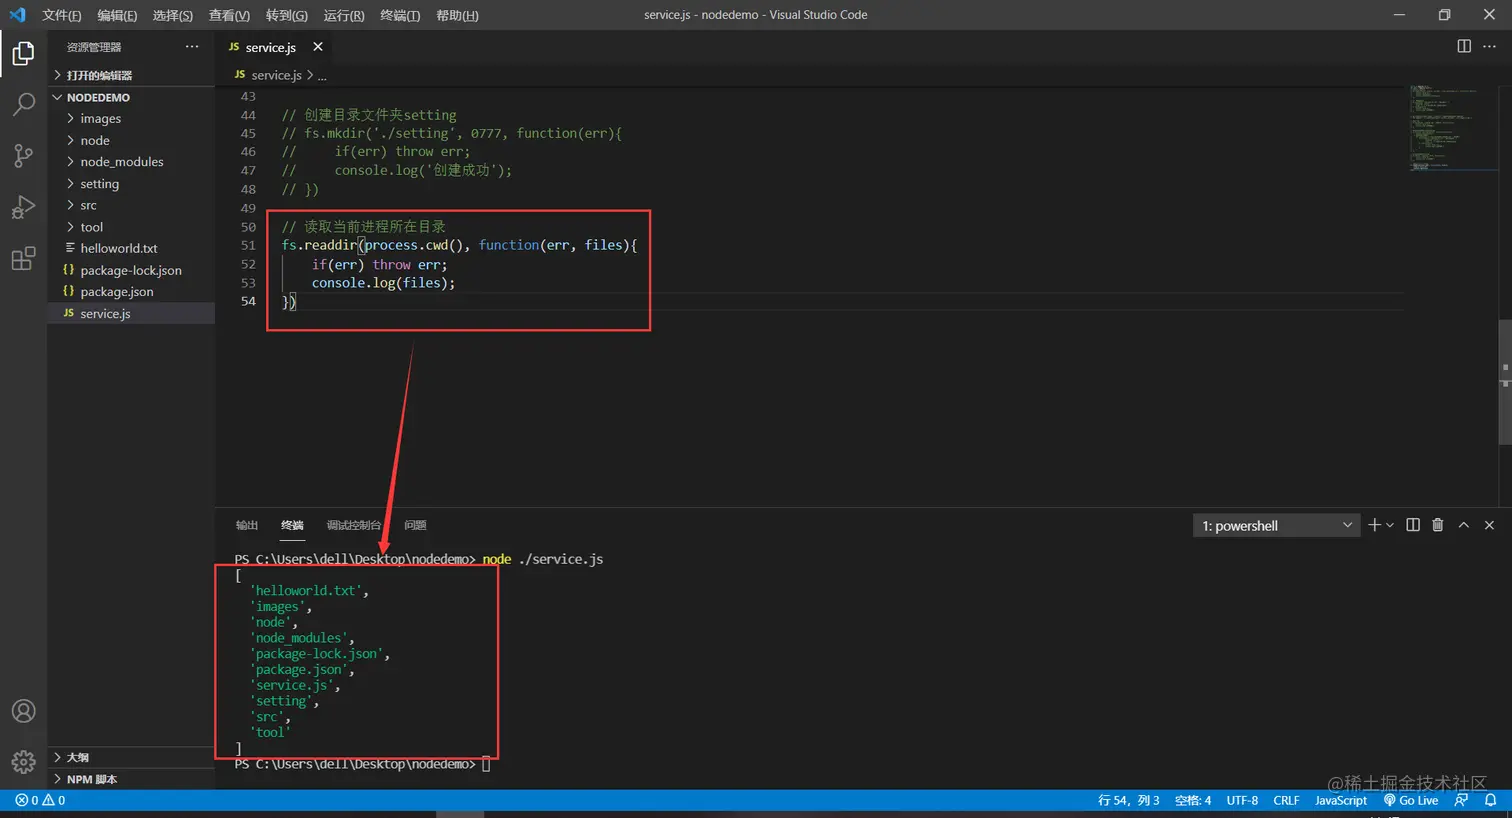Close the service.js editor tab
The width and height of the screenshot is (1512, 818).
point(318,47)
